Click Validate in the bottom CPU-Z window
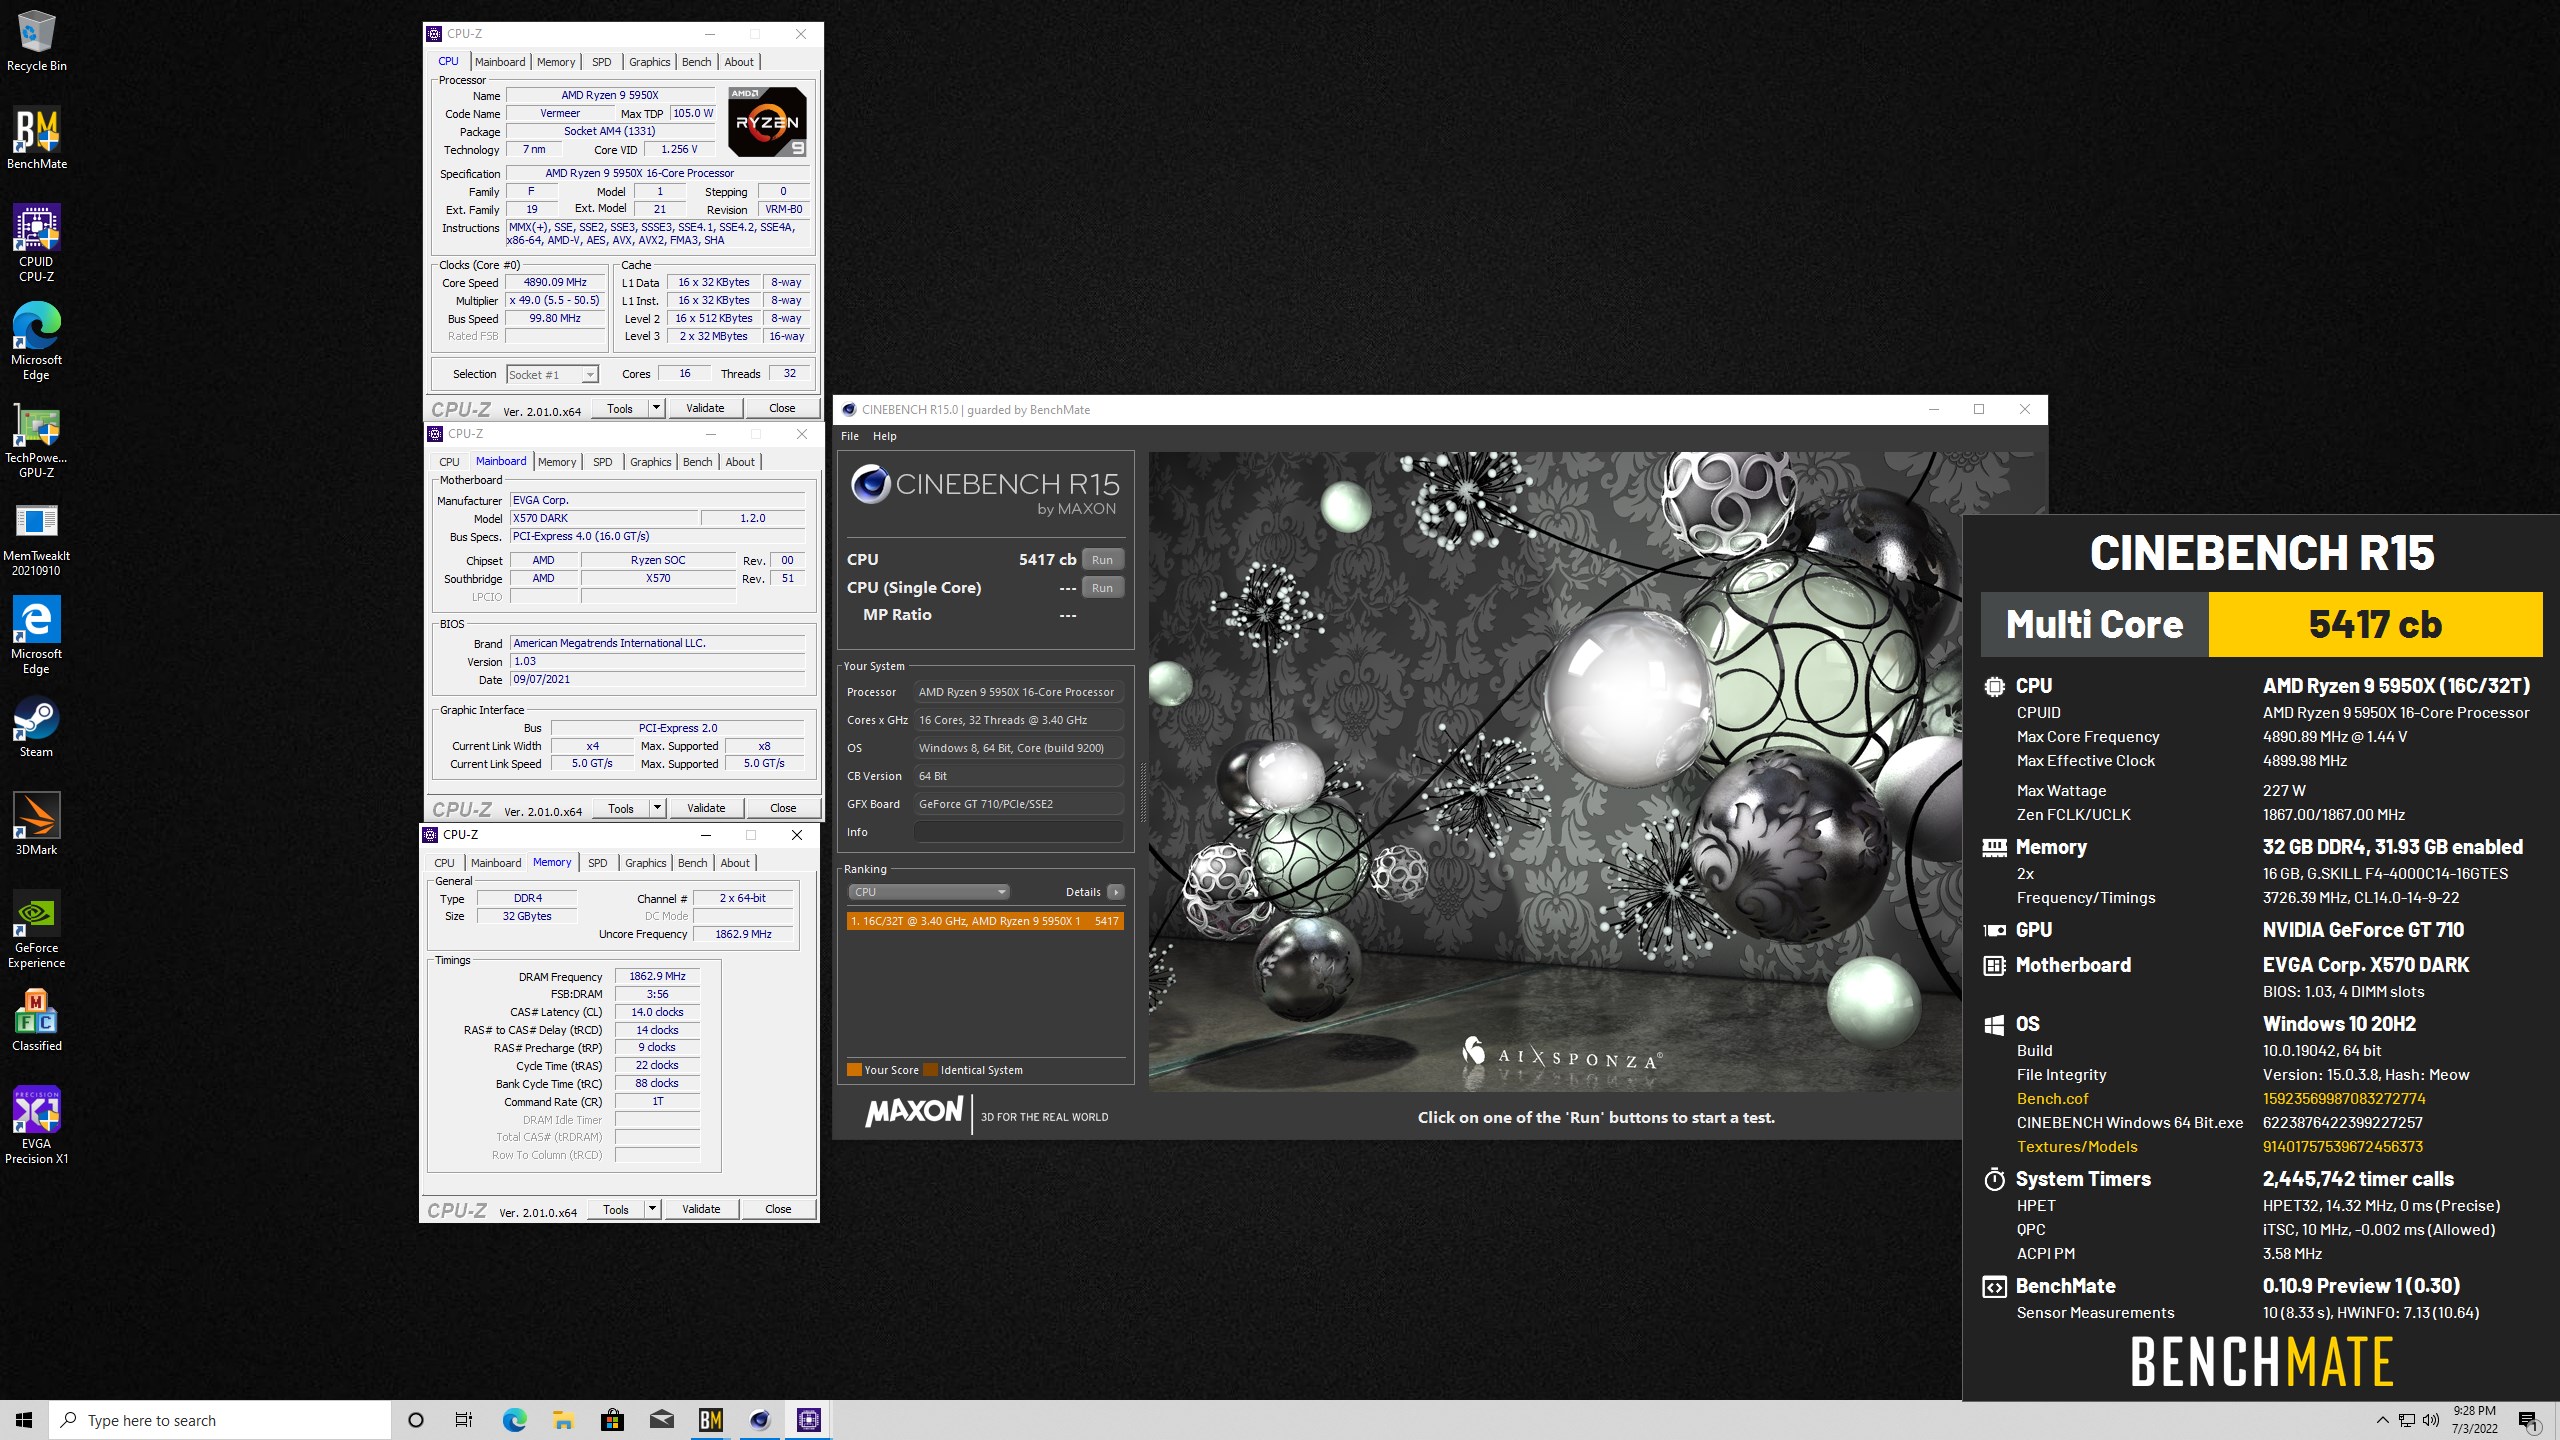The width and height of the screenshot is (2560, 1440). click(x=701, y=1209)
